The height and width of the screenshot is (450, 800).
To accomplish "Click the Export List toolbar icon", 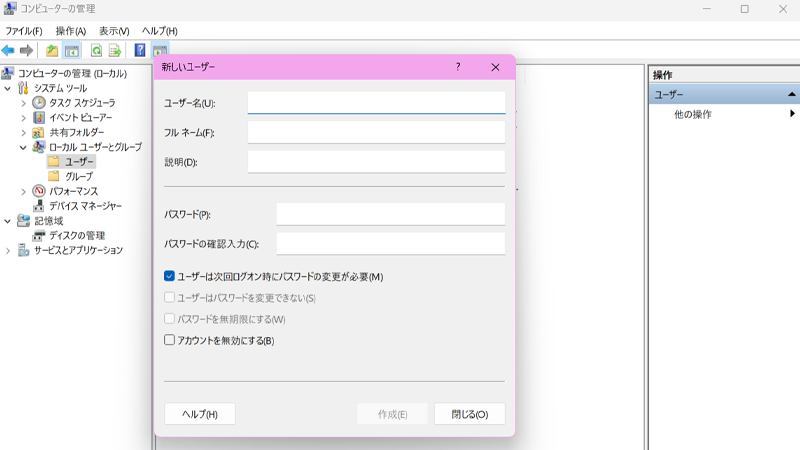I will [x=115, y=50].
